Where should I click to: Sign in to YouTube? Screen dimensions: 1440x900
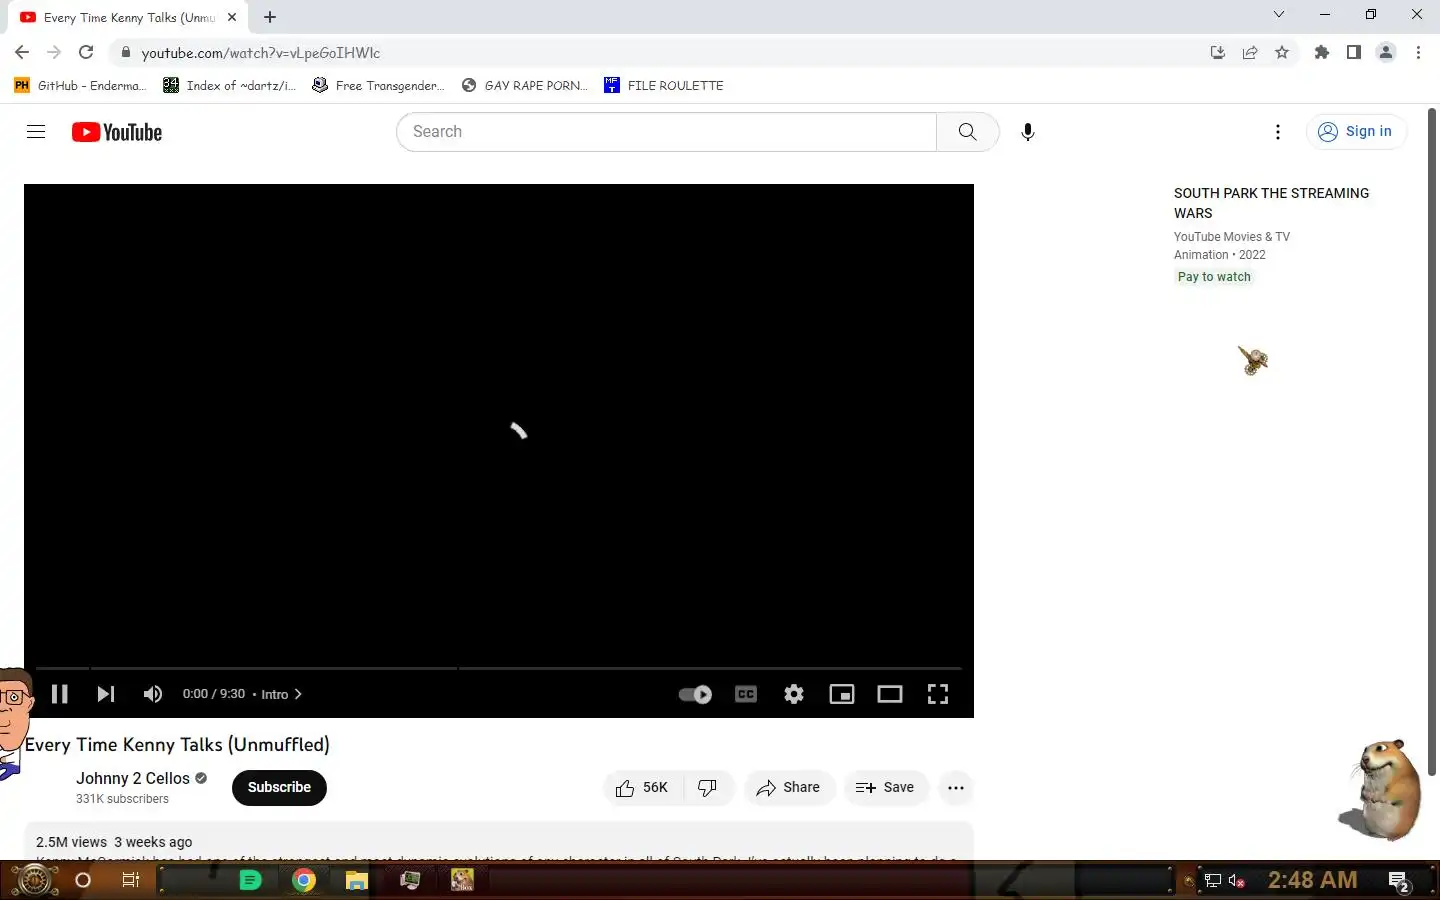click(1356, 132)
